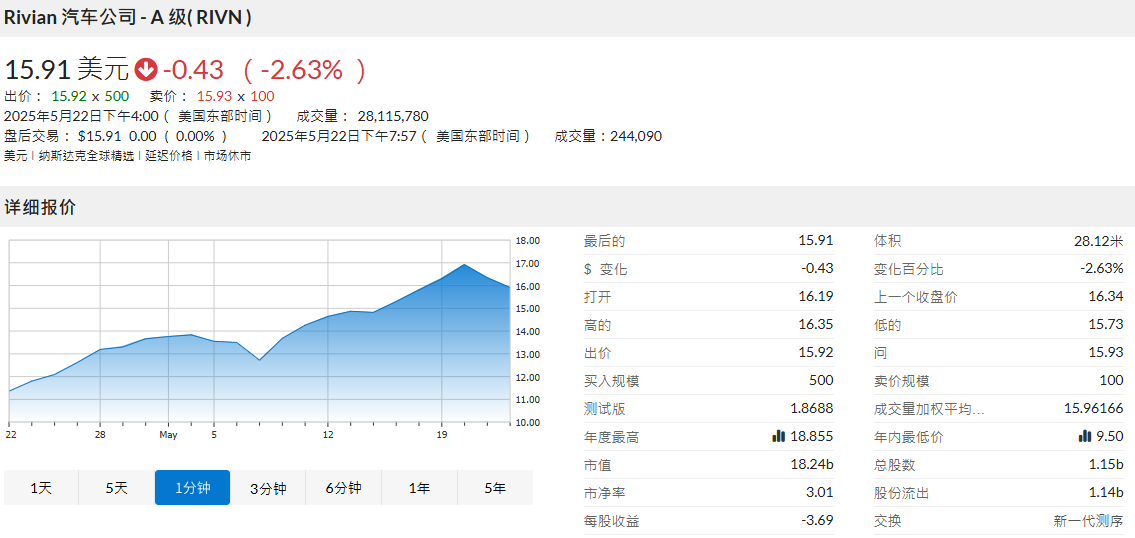Click the 年内最低价 label
The width and height of the screenshot is (1135, 538).
click(x=908, y=437)
